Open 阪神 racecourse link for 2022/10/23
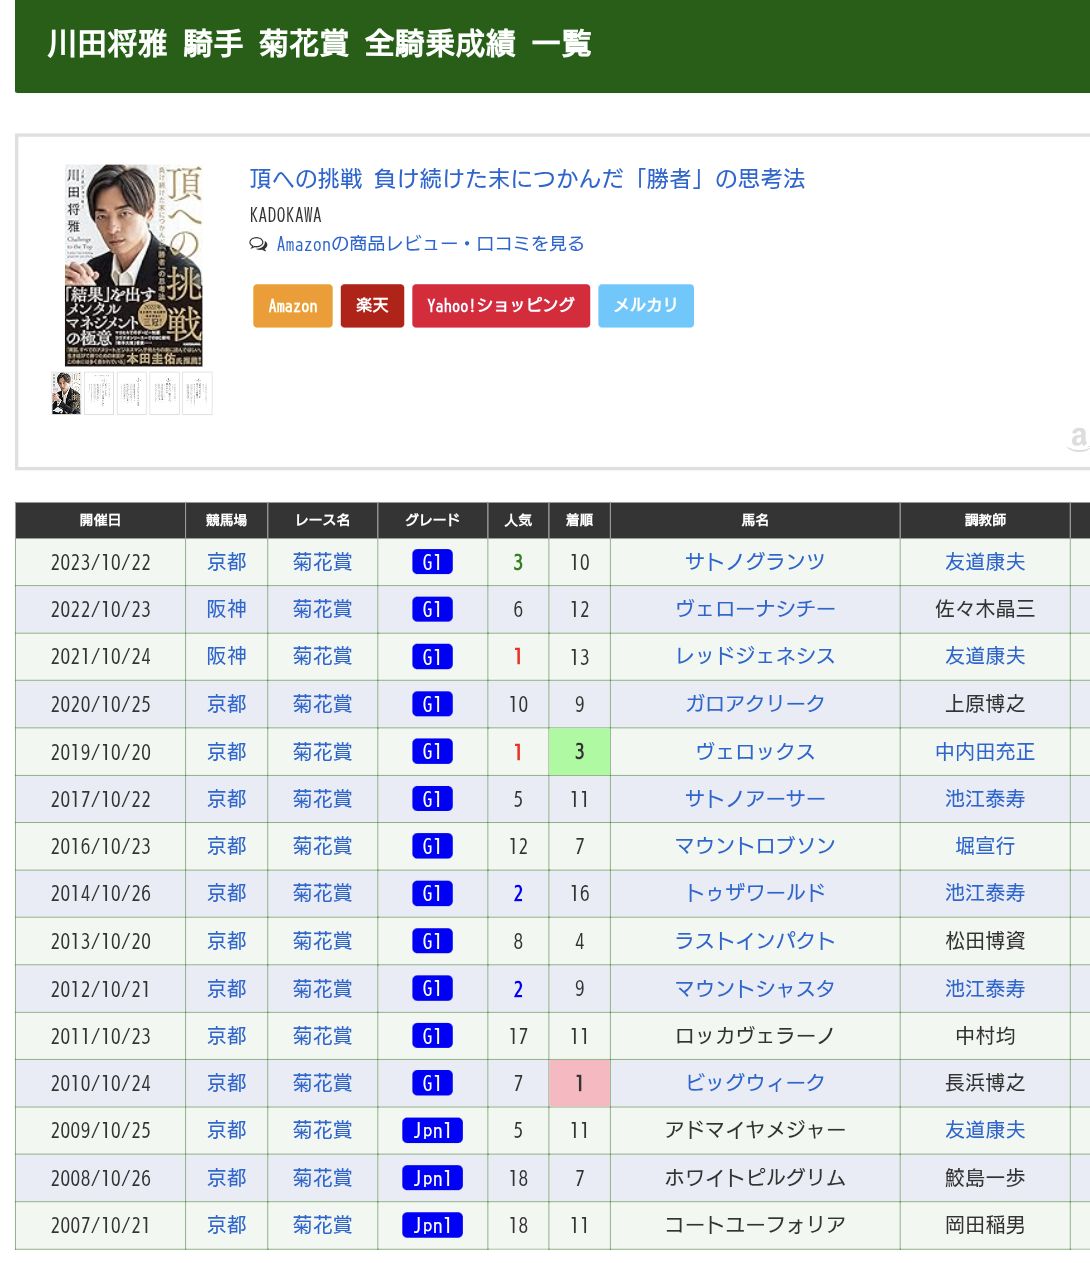The width and height of the screenshot is (1090, 1263). [226, 609]
